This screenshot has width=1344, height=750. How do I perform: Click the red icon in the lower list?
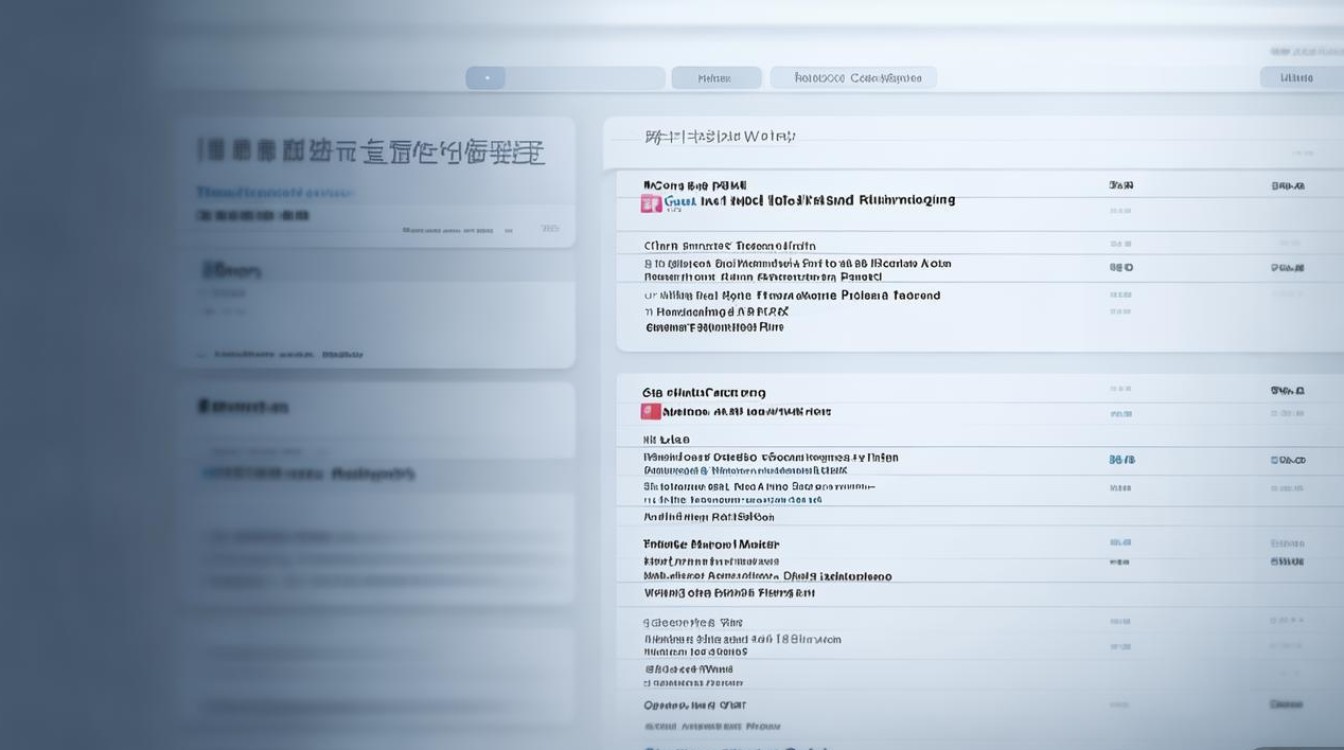coord(651,411)
